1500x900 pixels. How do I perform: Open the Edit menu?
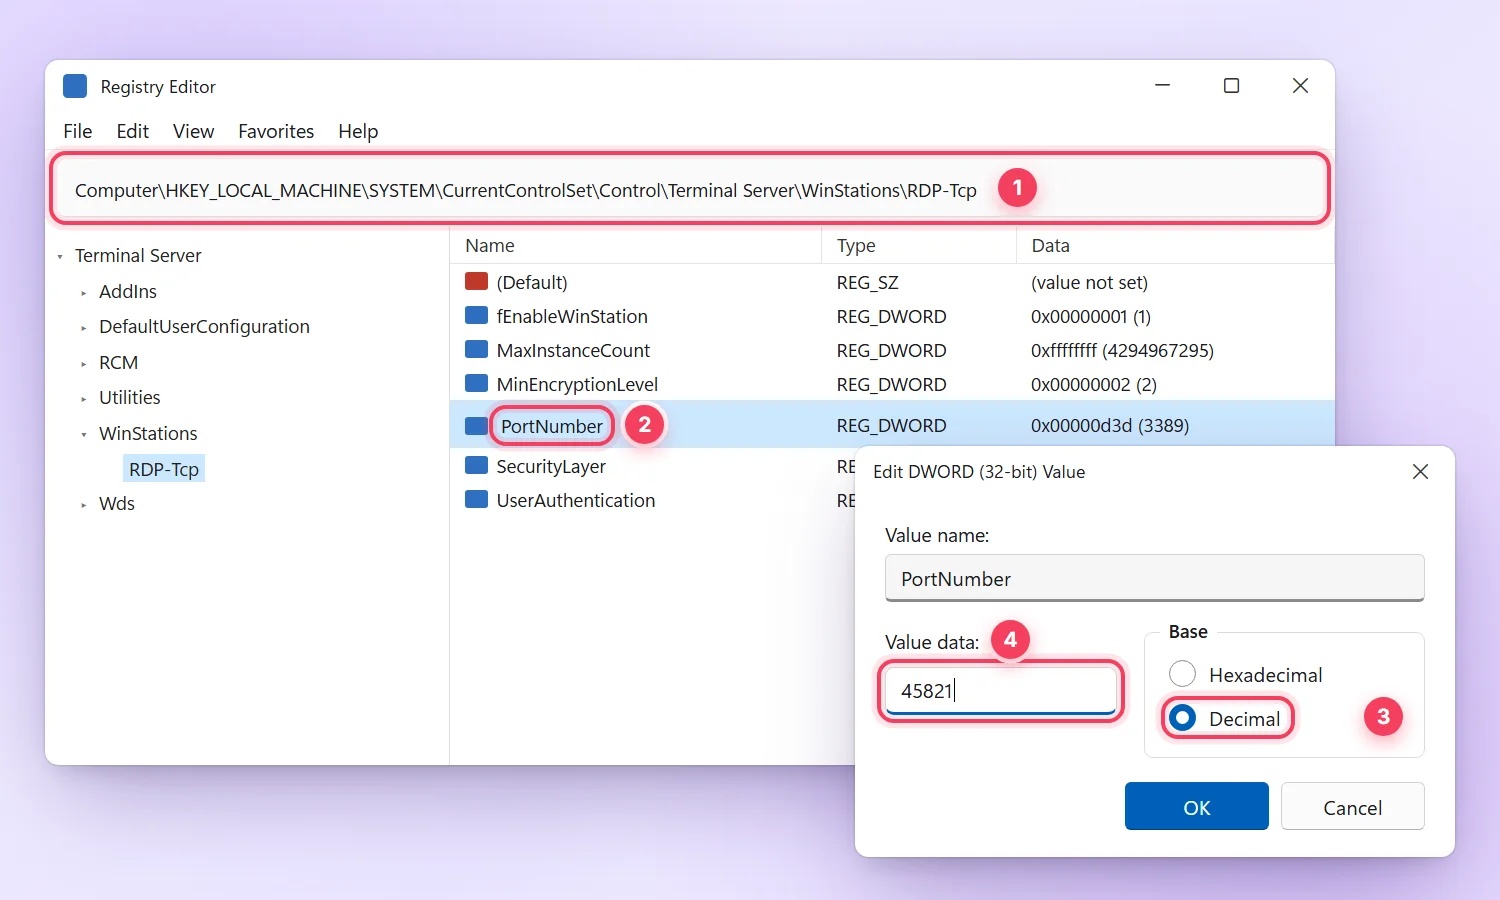coord(132,131)
